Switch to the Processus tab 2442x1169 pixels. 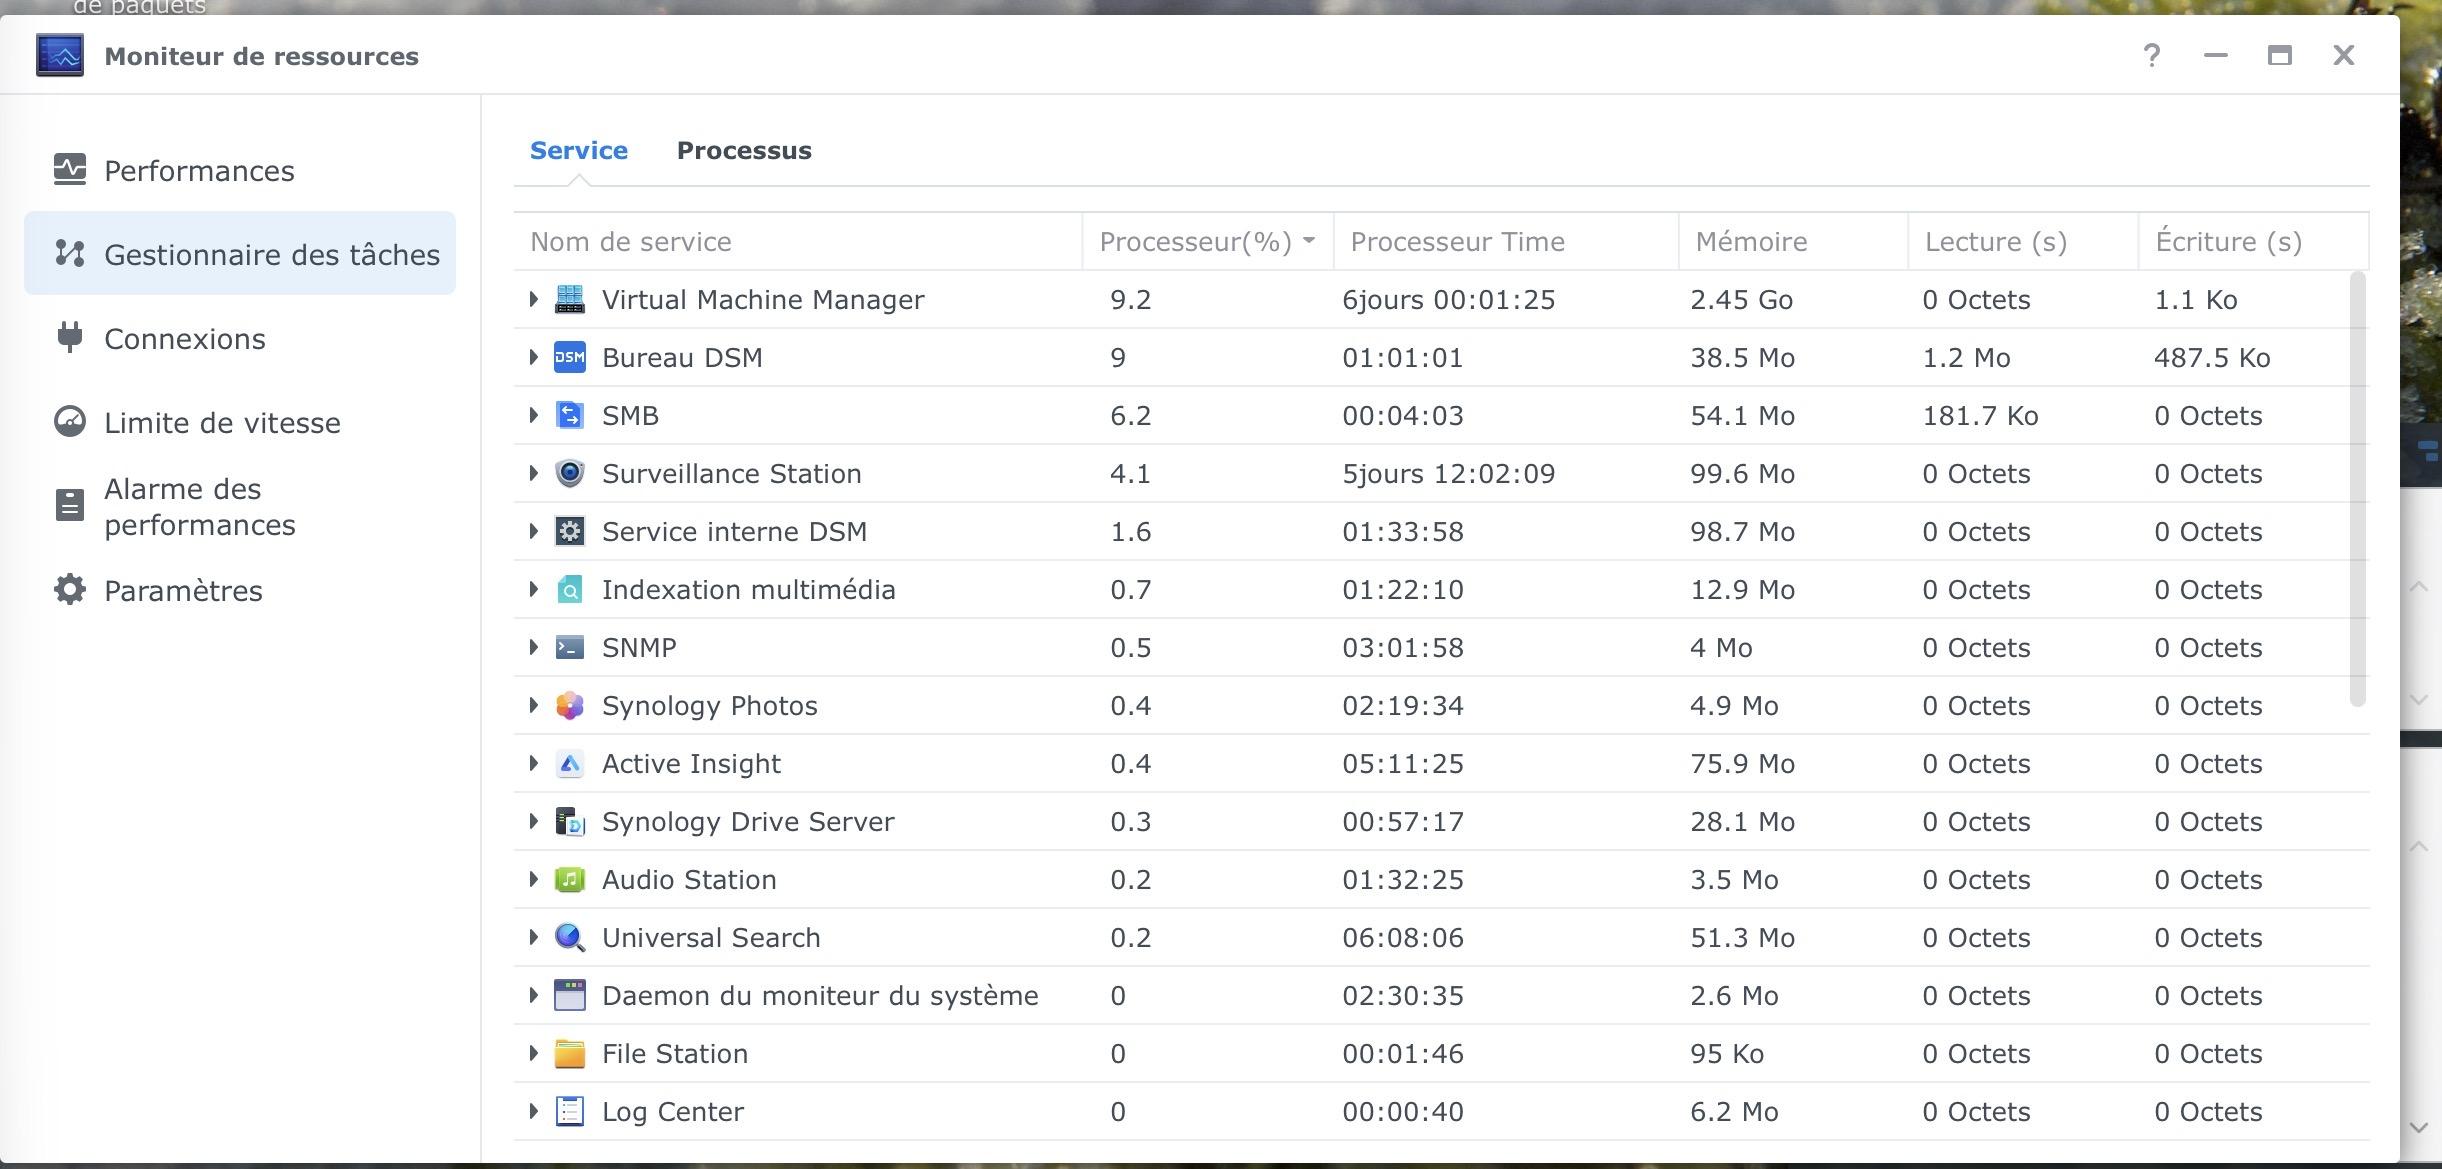click(744, 150)
